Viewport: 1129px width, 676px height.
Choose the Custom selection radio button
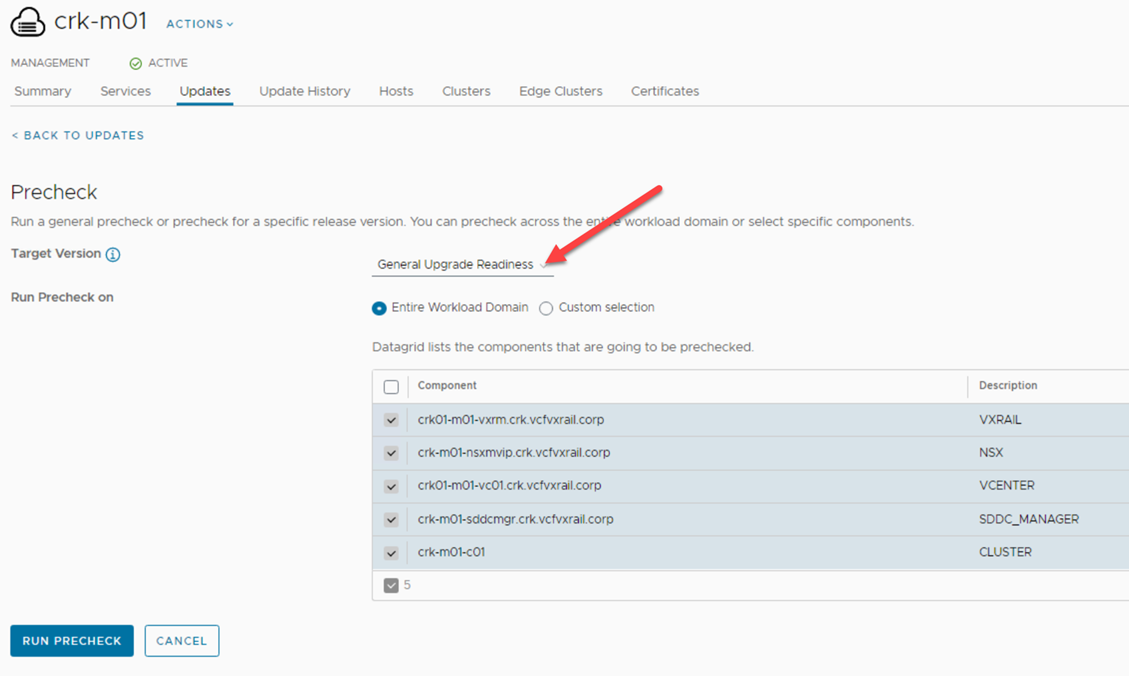coord(546,308)
